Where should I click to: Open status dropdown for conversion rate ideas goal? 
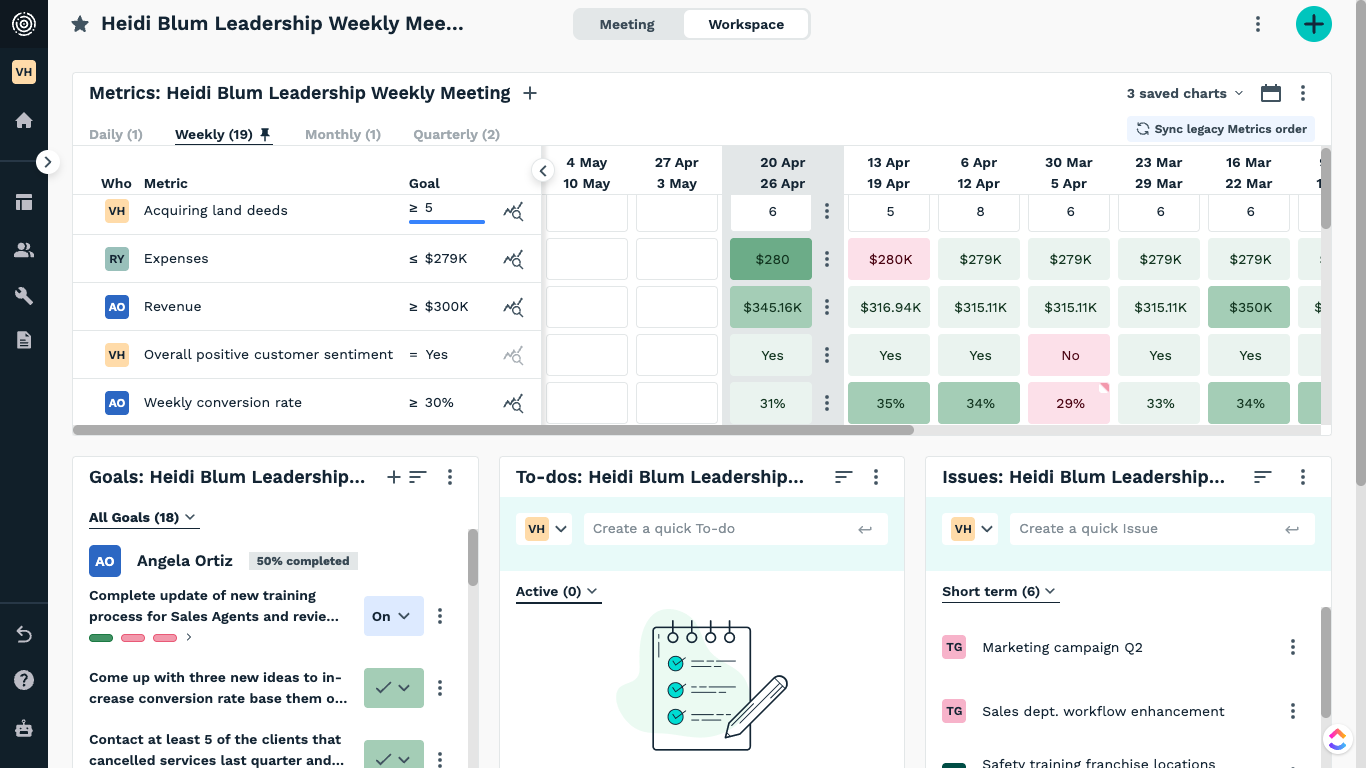[394, 688]
